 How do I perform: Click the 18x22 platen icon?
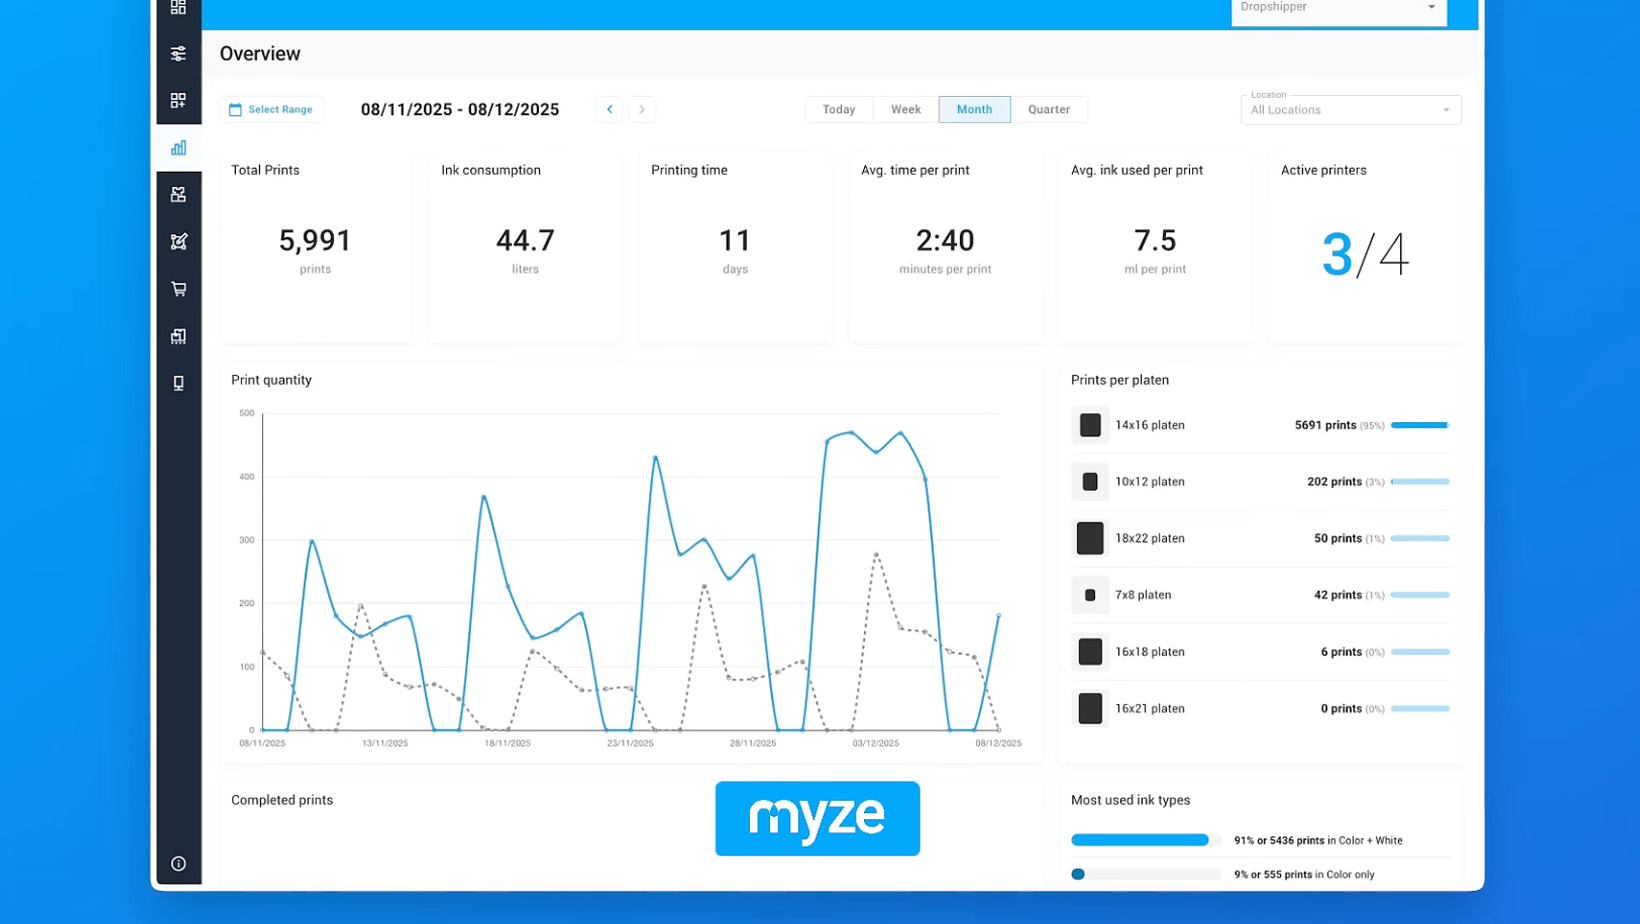(1090, 538)
